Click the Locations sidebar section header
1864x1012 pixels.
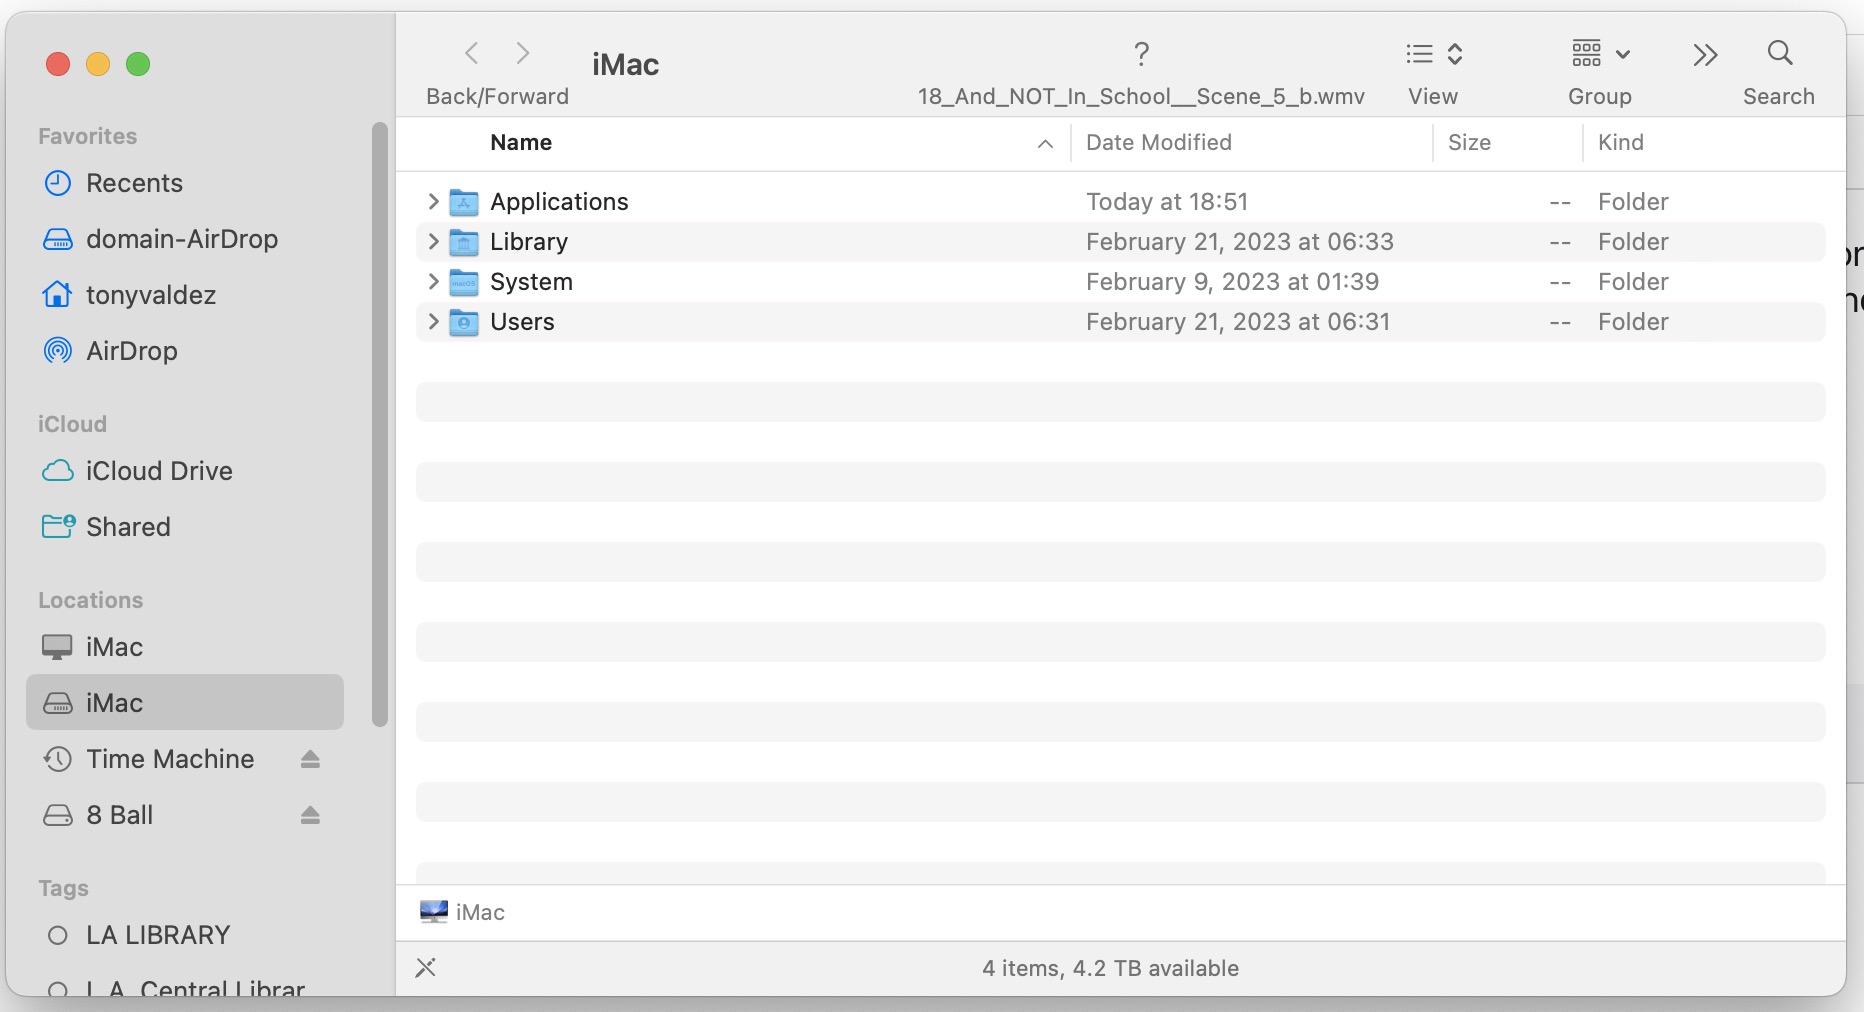[x=91, y=600]
